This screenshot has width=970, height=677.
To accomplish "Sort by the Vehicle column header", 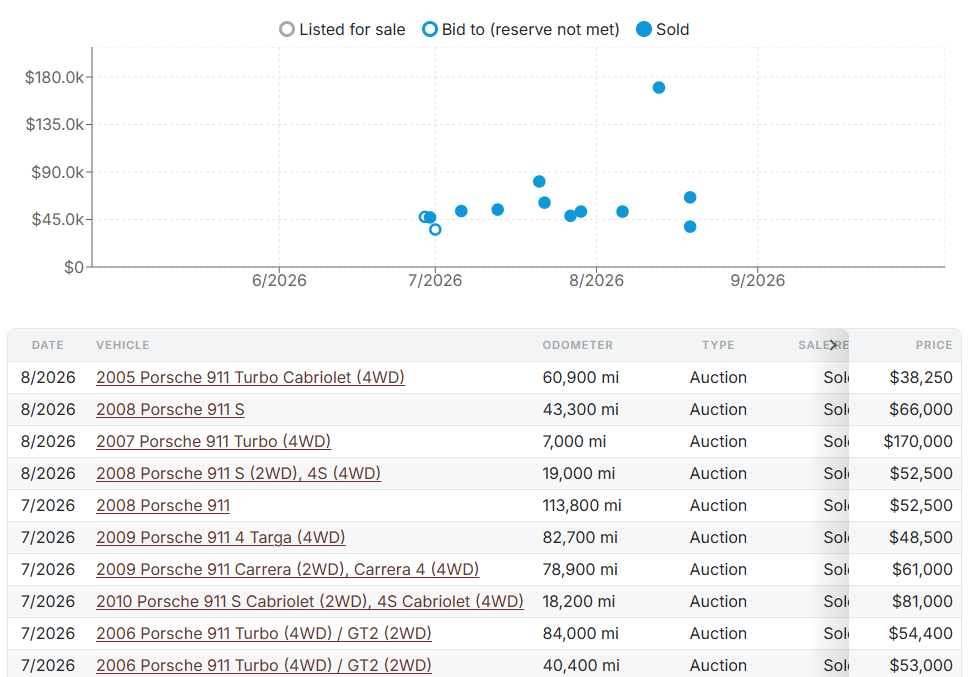I will tap(122, 345).
